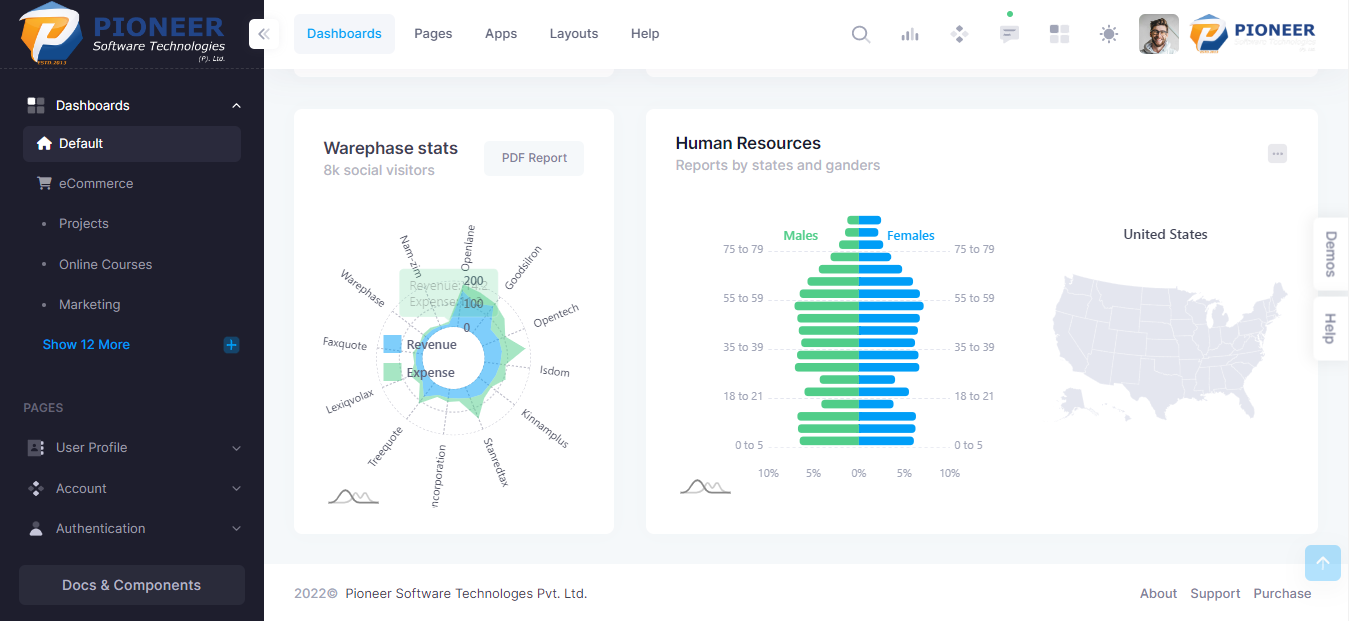
Task: Open the Layouts top menu
Action: 574,34
